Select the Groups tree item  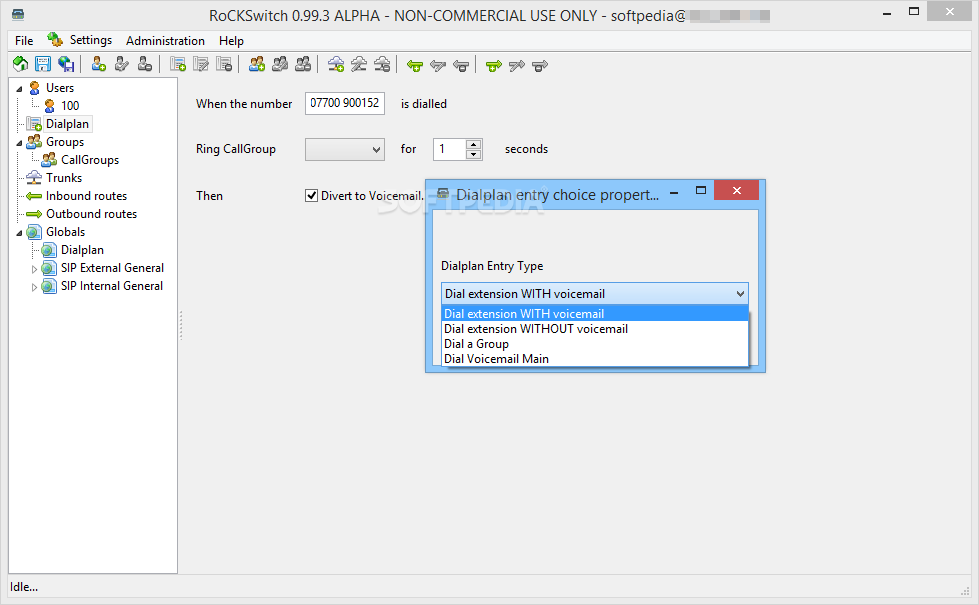click(65, 142)
